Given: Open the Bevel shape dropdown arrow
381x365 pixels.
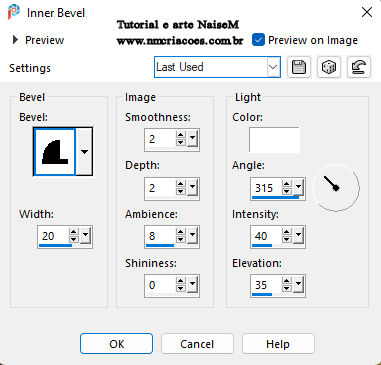Looking at the screenshot, I should [84, 152].
